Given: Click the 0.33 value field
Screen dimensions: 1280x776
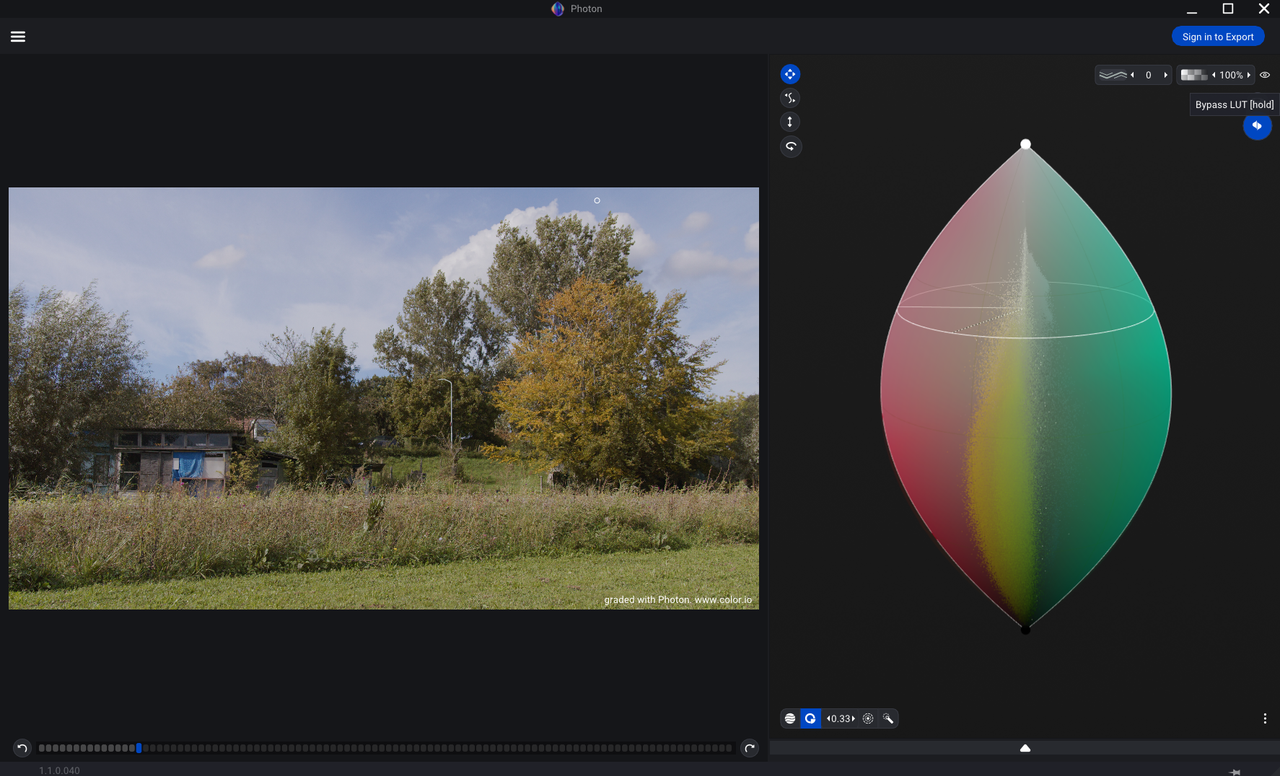Looking at the screenshot, I should pyautogui.click(x=841, y=719).
